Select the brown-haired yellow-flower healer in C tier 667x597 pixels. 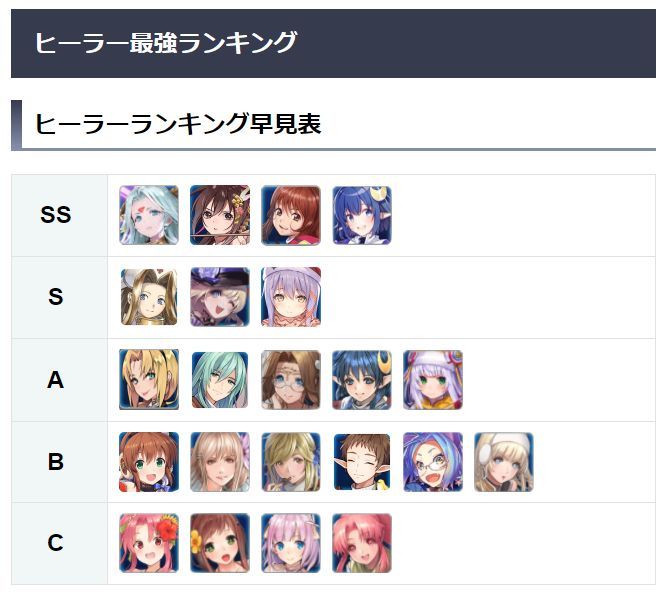[220, 543]
